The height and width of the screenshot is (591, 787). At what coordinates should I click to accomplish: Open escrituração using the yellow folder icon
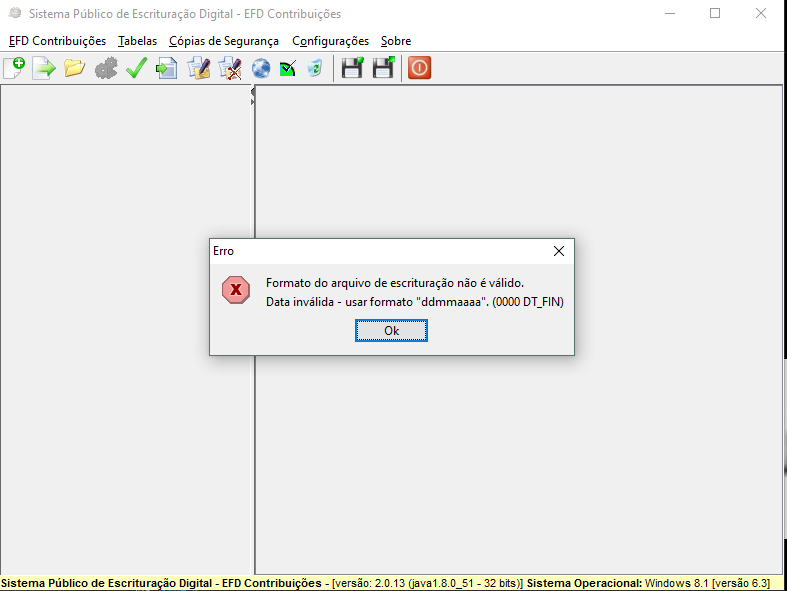(x=74, y=68)
